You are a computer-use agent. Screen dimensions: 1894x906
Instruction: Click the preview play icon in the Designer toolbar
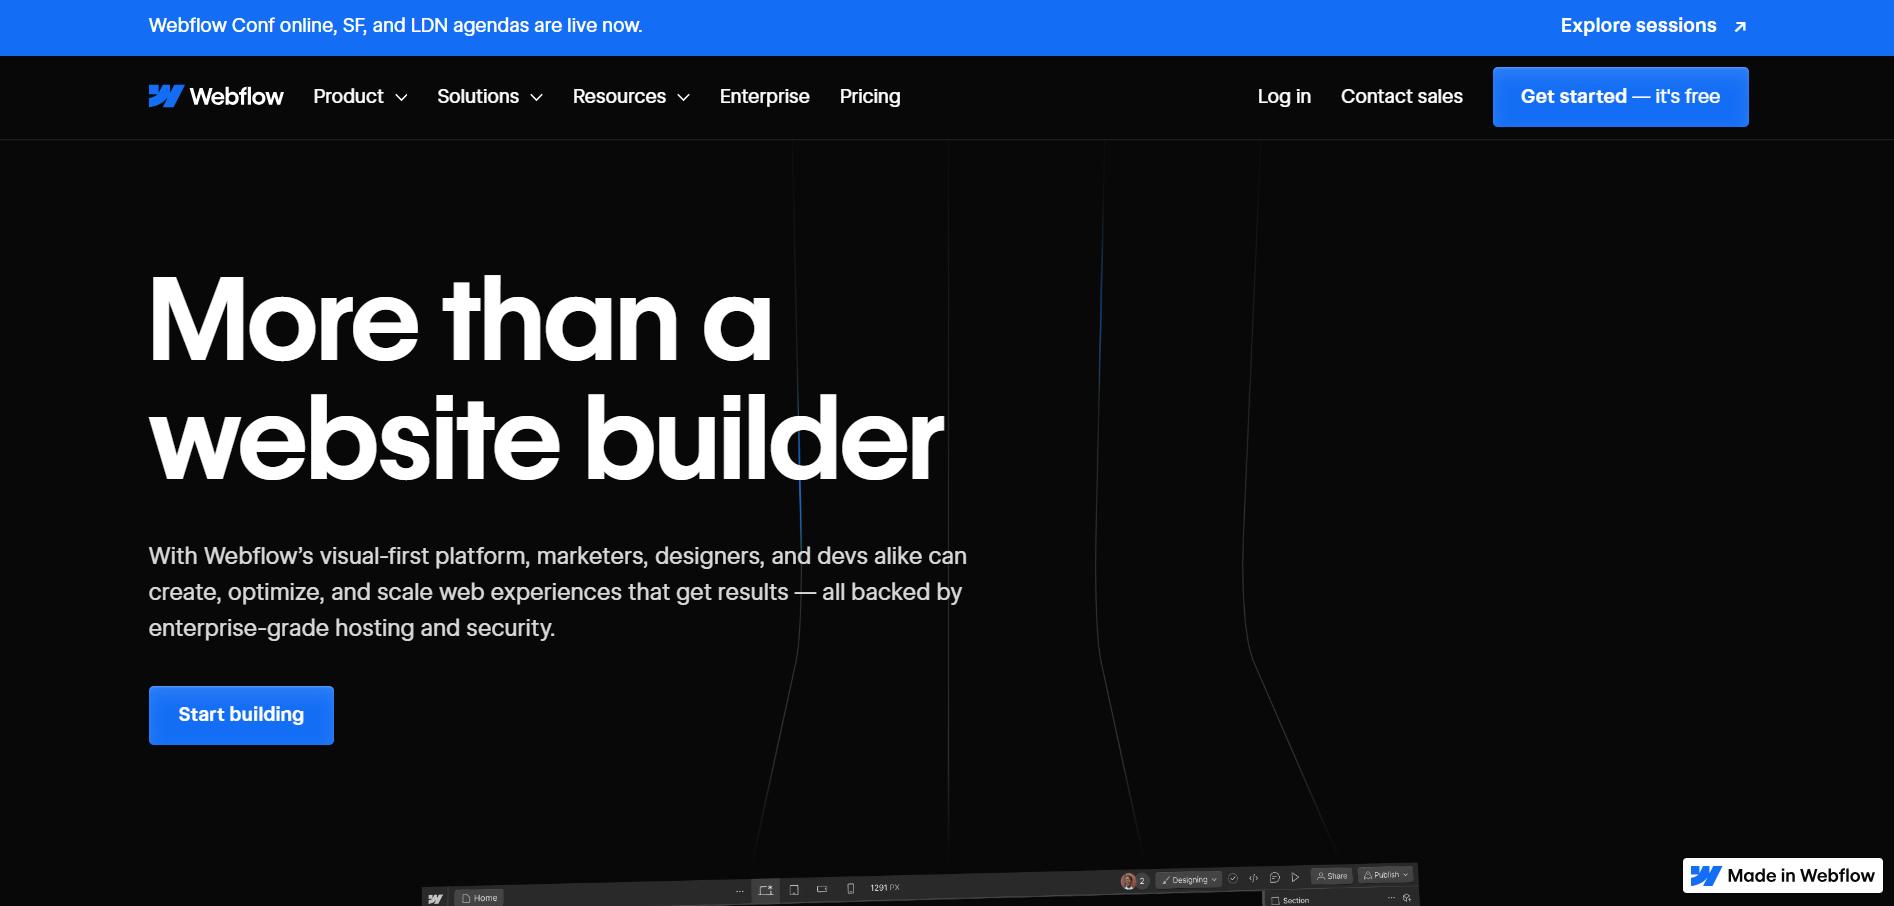1295,877
